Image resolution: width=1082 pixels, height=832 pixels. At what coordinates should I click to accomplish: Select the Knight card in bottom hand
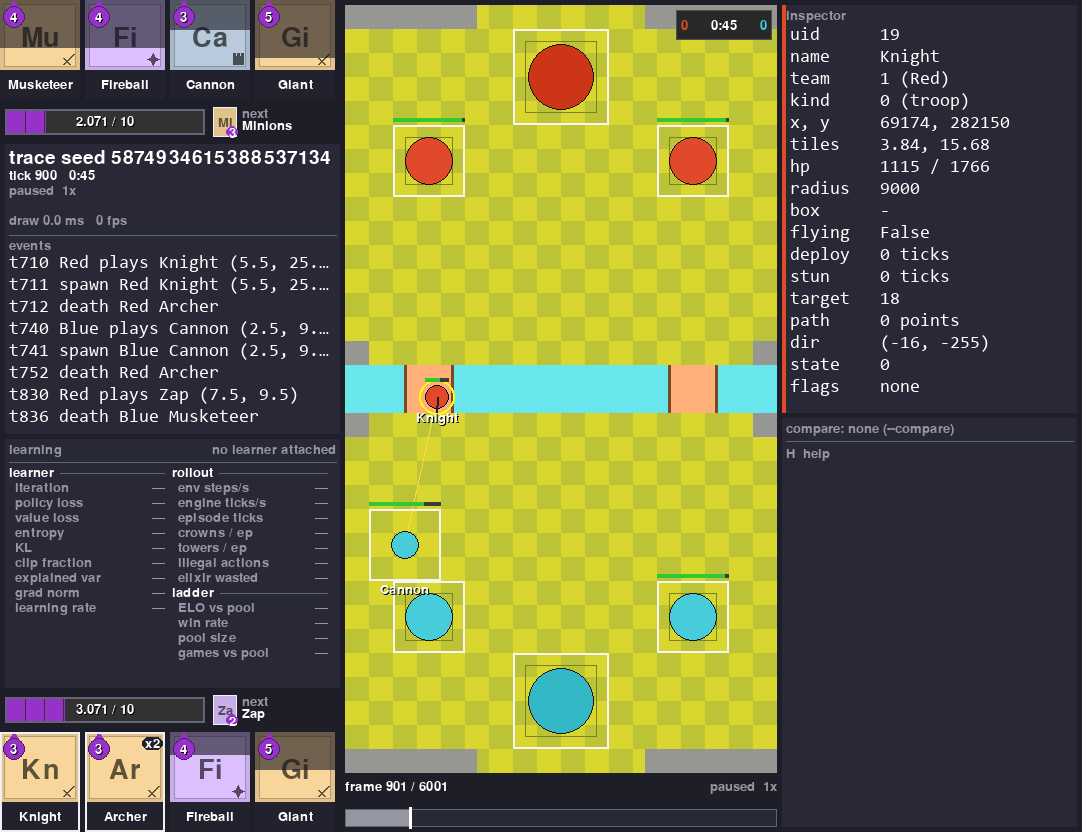coord(40,780)
